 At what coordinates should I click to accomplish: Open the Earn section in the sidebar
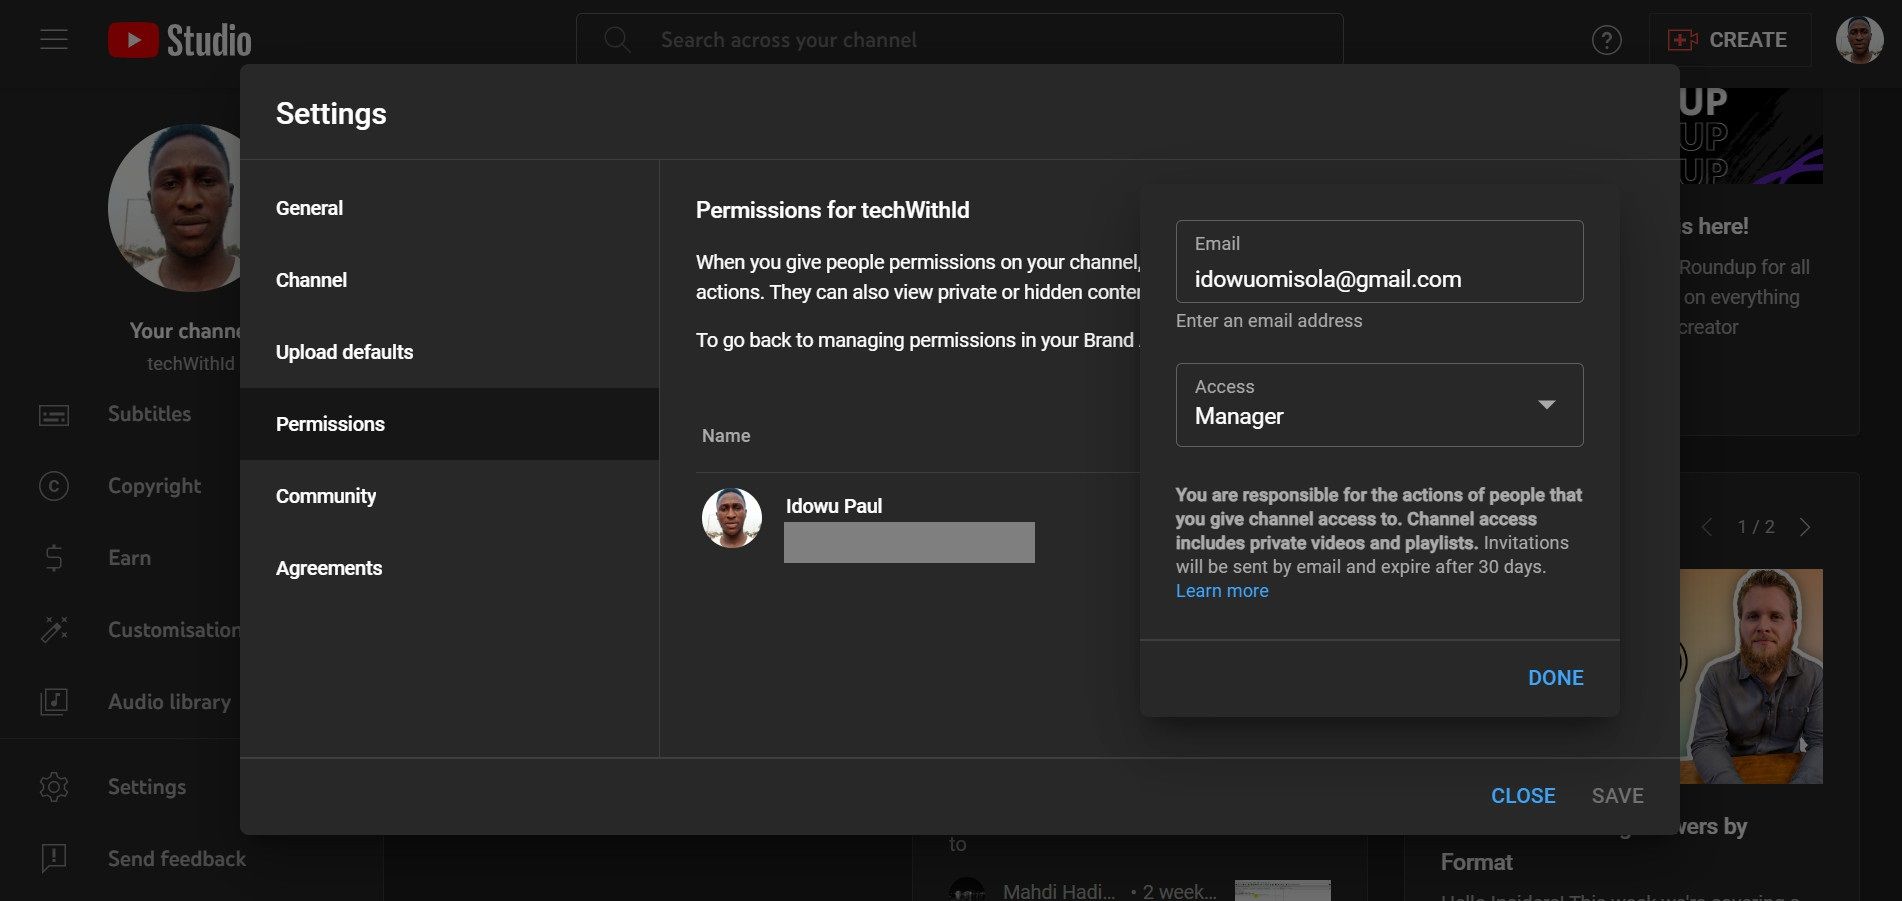[128, 557]
